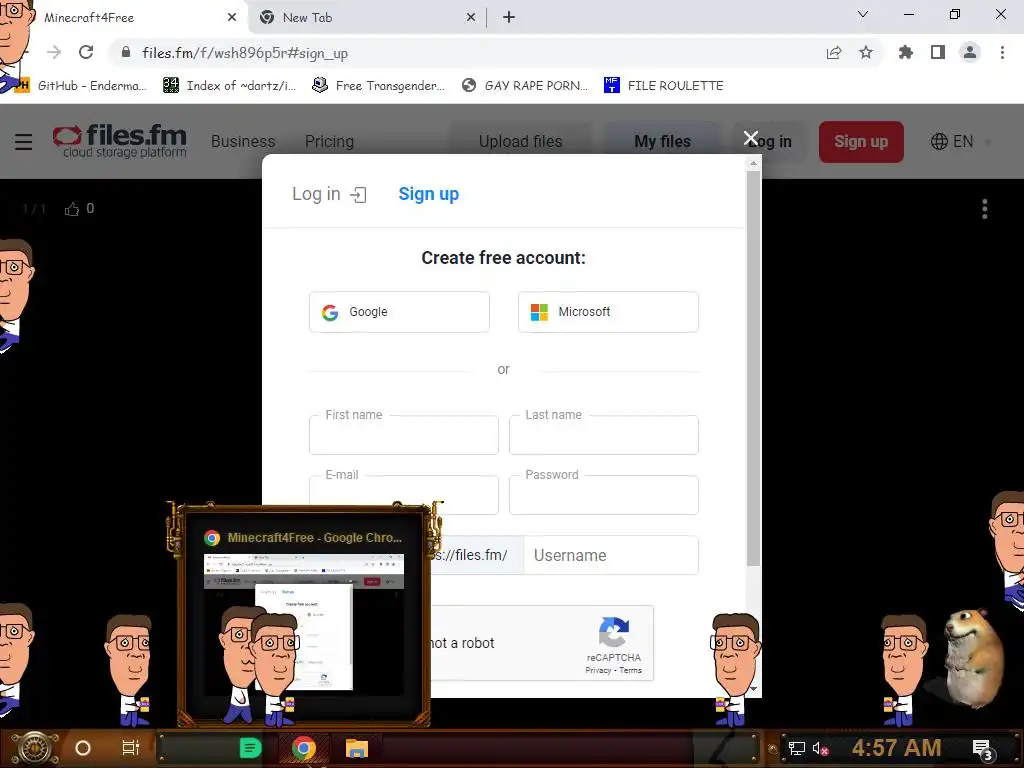This screenshot has height=768, width=1024.
Task: Click the Last name input field
Action: [603, 435]
